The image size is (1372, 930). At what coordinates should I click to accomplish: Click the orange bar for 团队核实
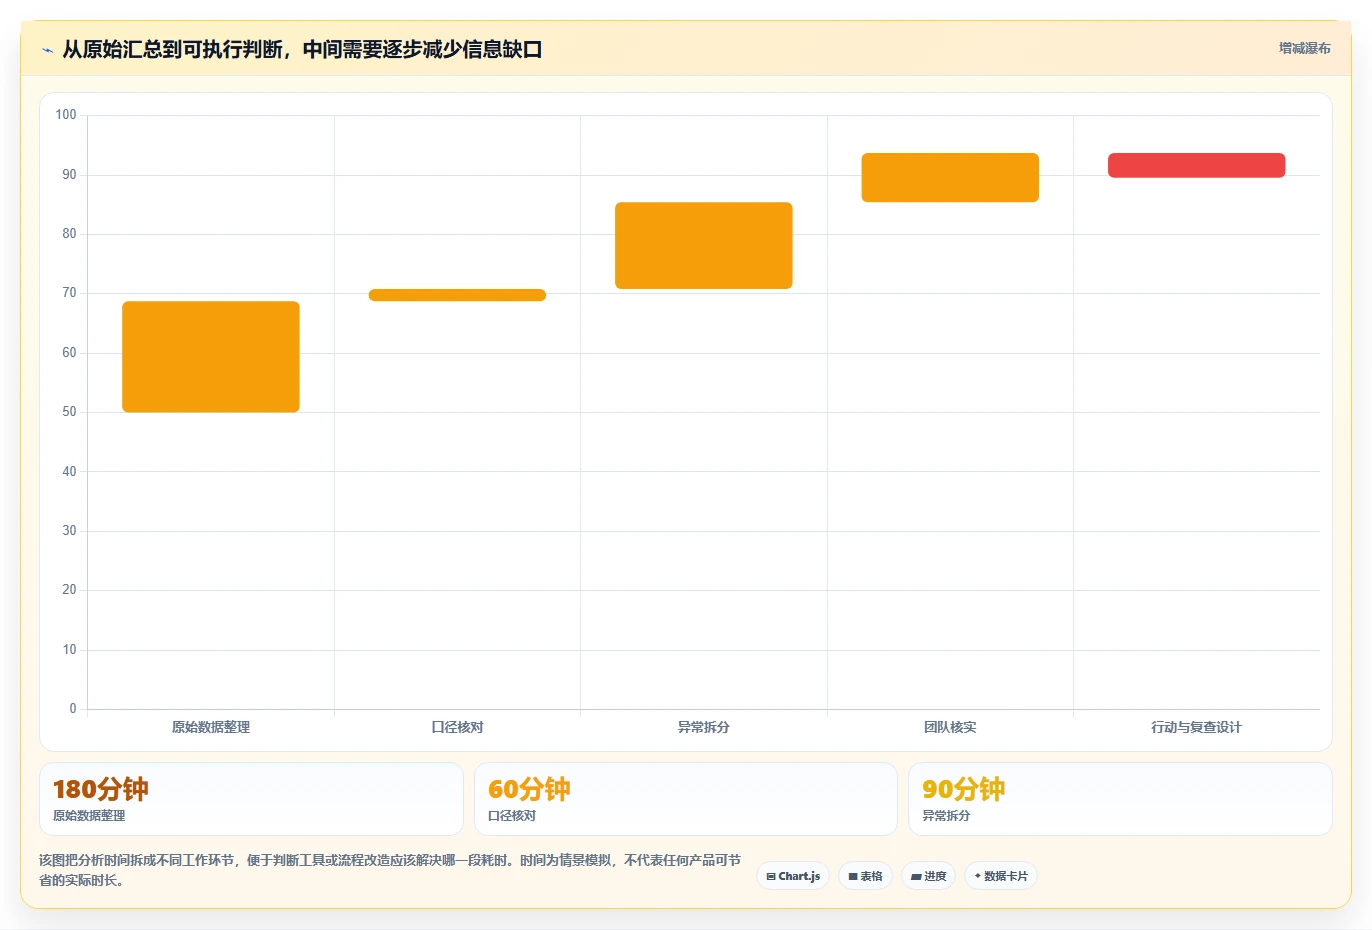950,178
